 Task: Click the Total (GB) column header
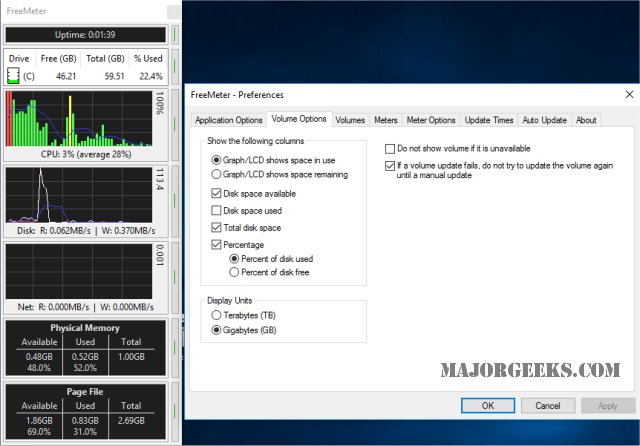click(x=105, y=58)
